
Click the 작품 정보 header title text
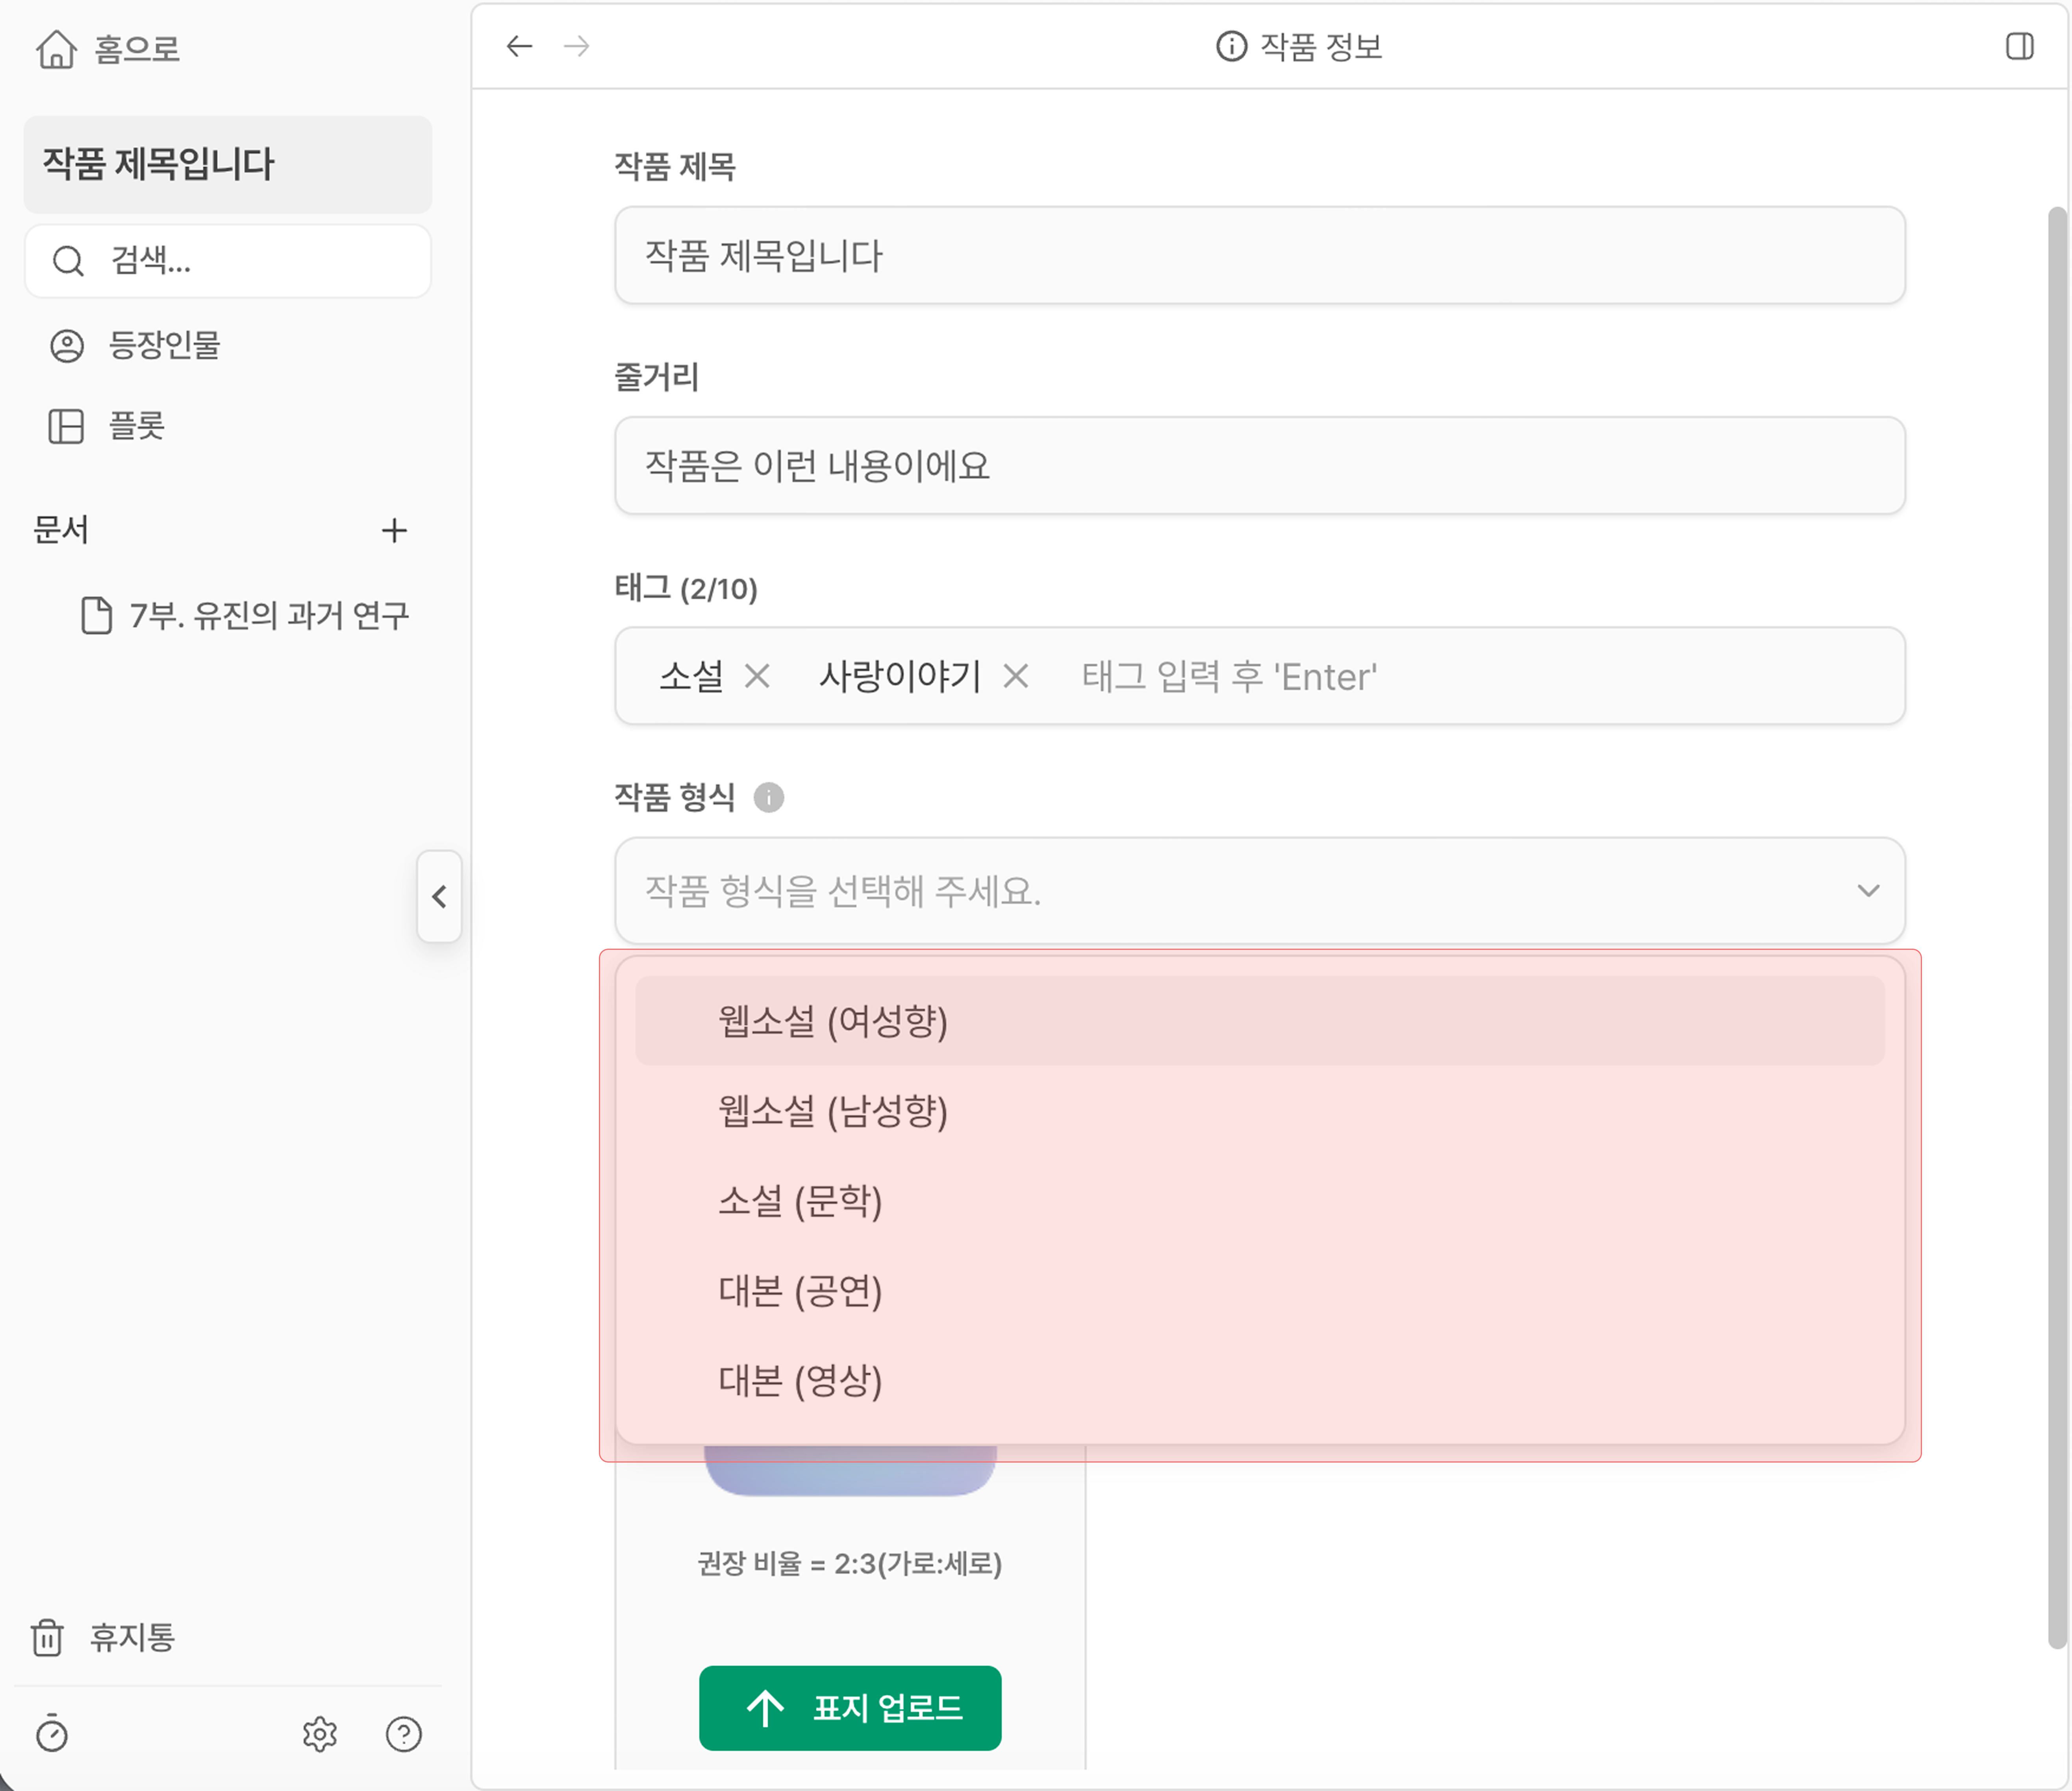[1321, 46]
